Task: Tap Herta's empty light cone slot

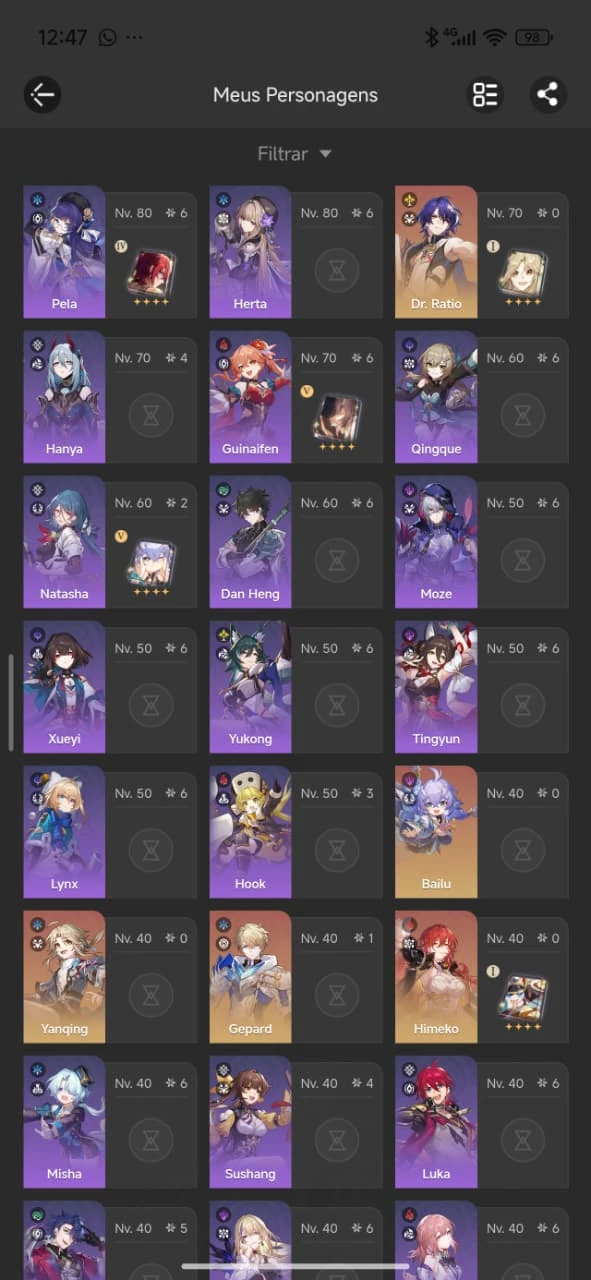Action: click(337, 270)
